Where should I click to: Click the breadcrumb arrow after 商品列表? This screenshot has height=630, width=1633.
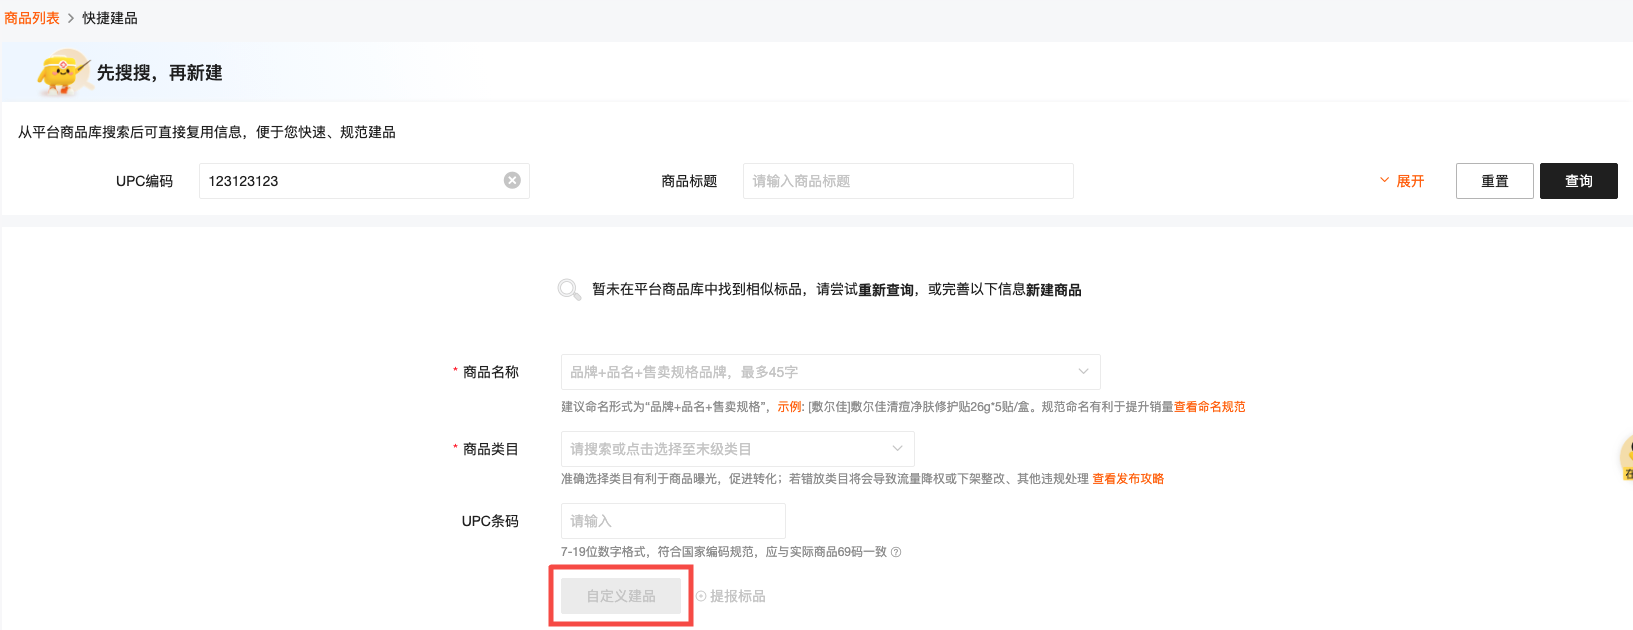[x=71, y=18]
